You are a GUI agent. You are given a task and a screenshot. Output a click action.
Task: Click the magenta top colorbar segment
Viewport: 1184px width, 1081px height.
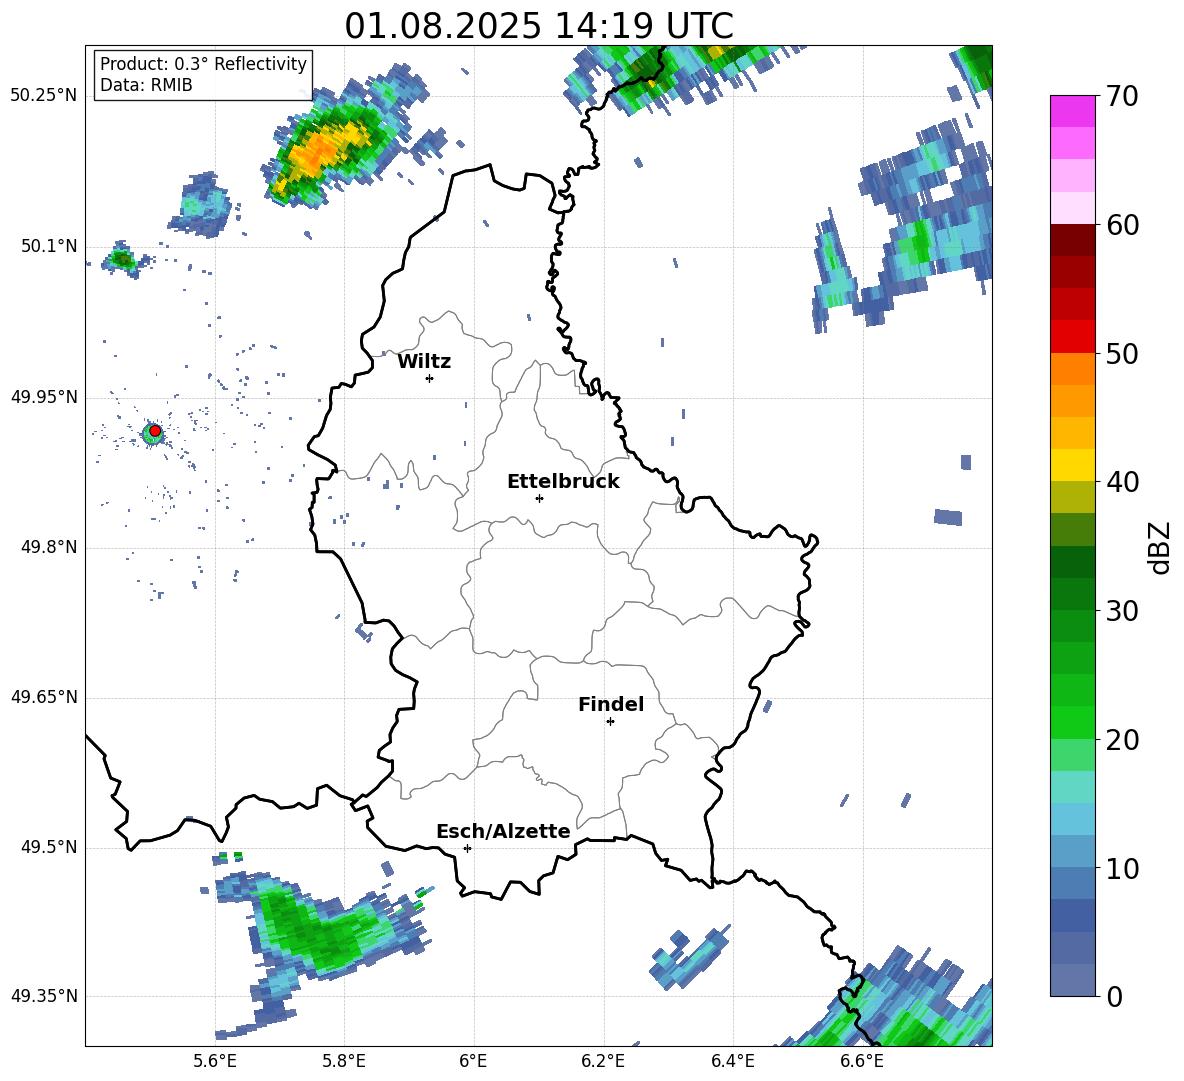[x=1072, y=111]
